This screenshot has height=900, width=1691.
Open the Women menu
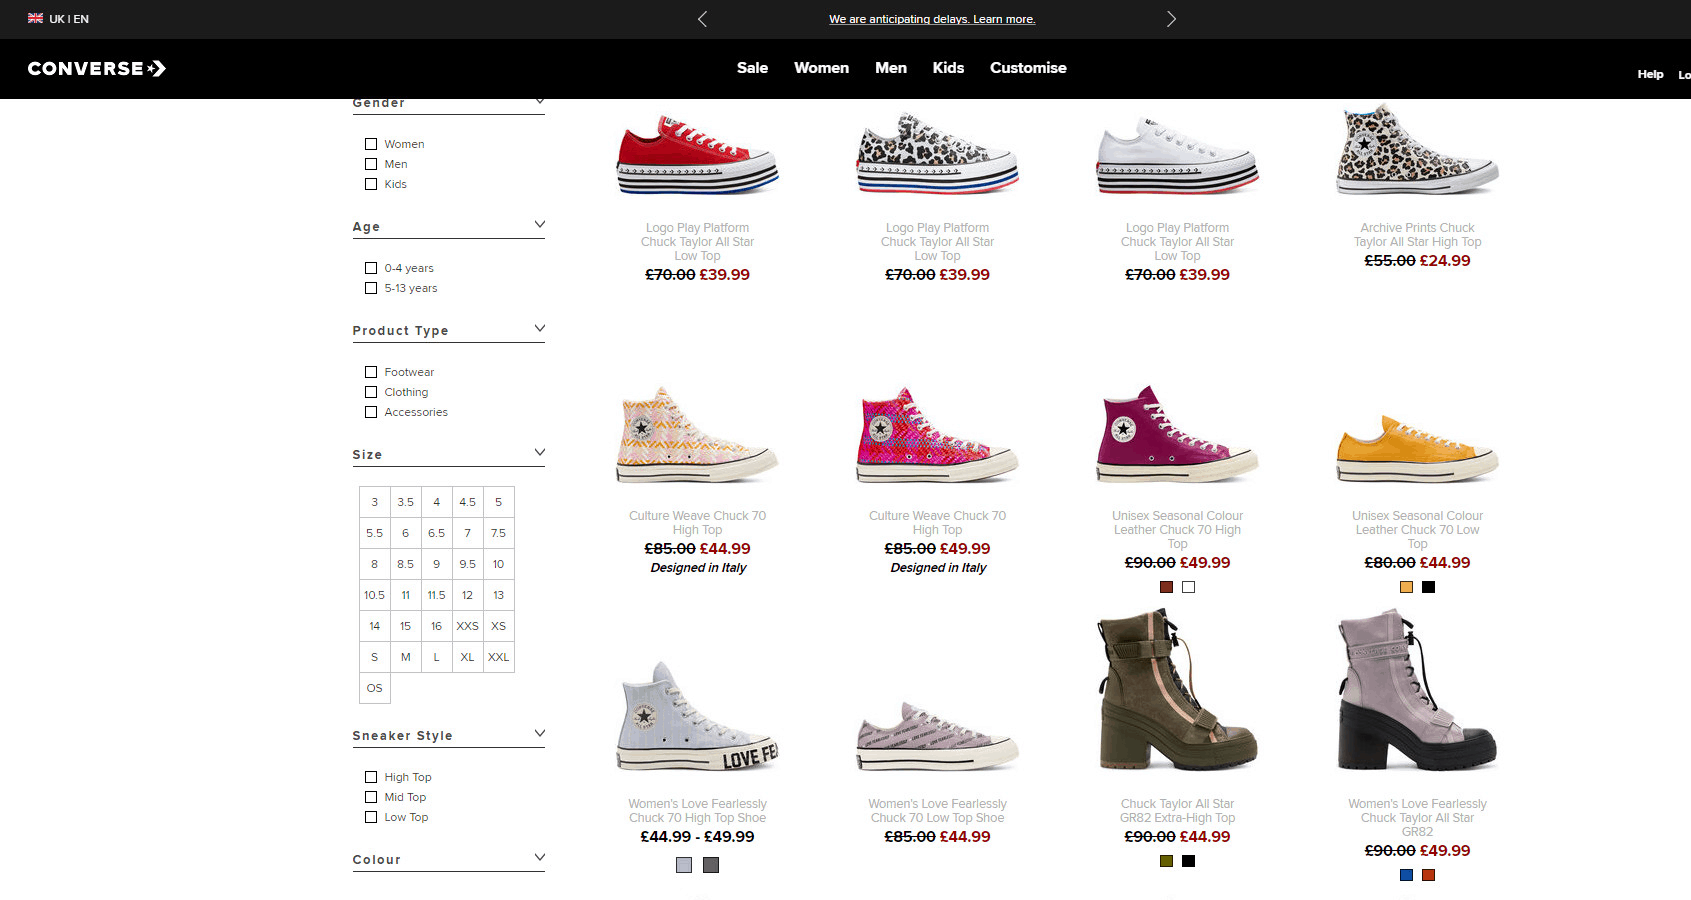(x=821, y=68)
